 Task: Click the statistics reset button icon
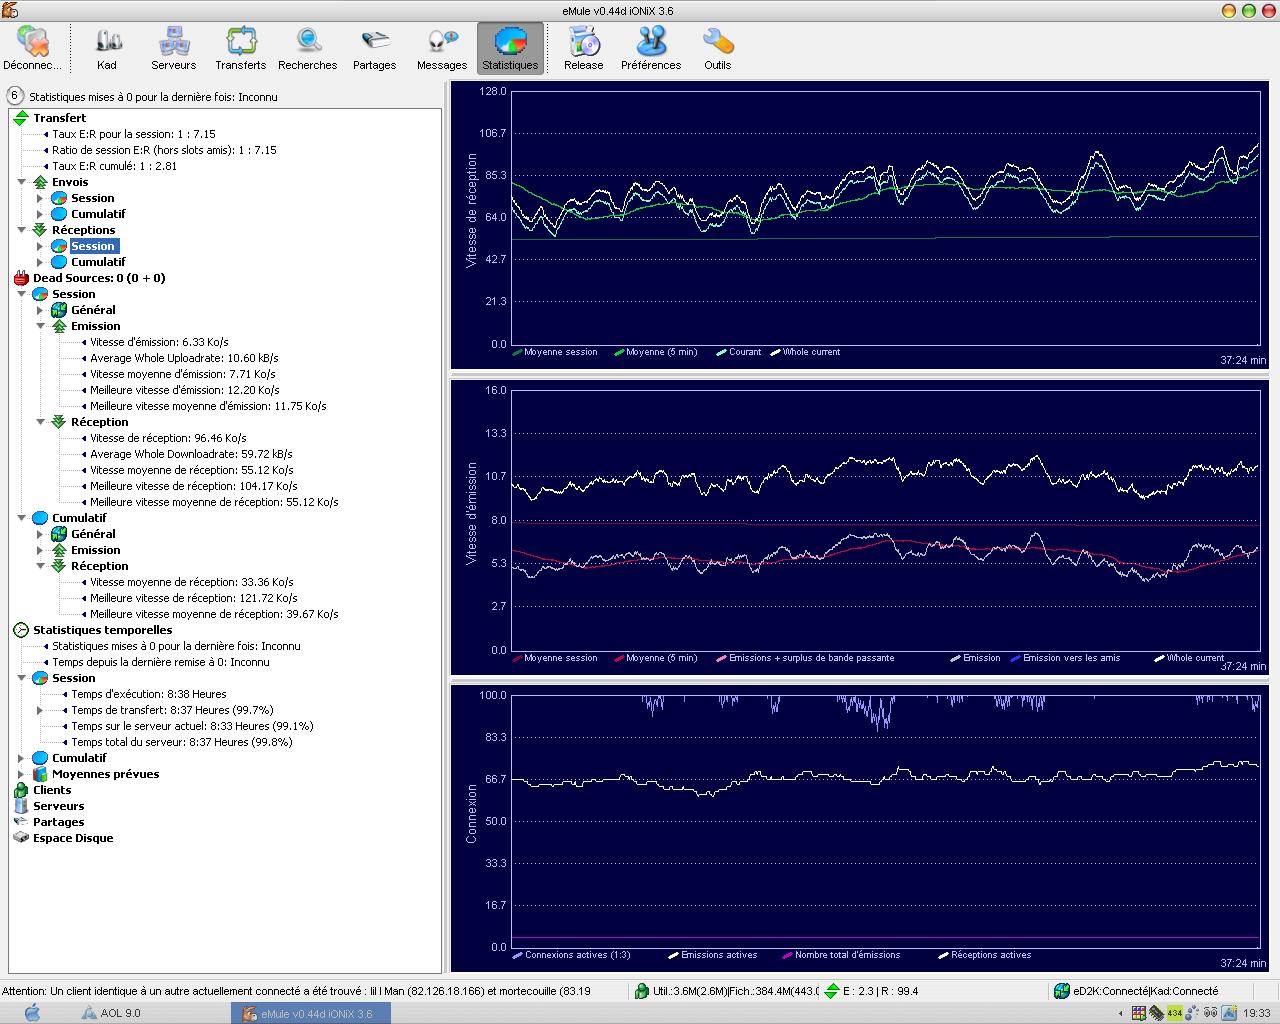pos(15,96)
